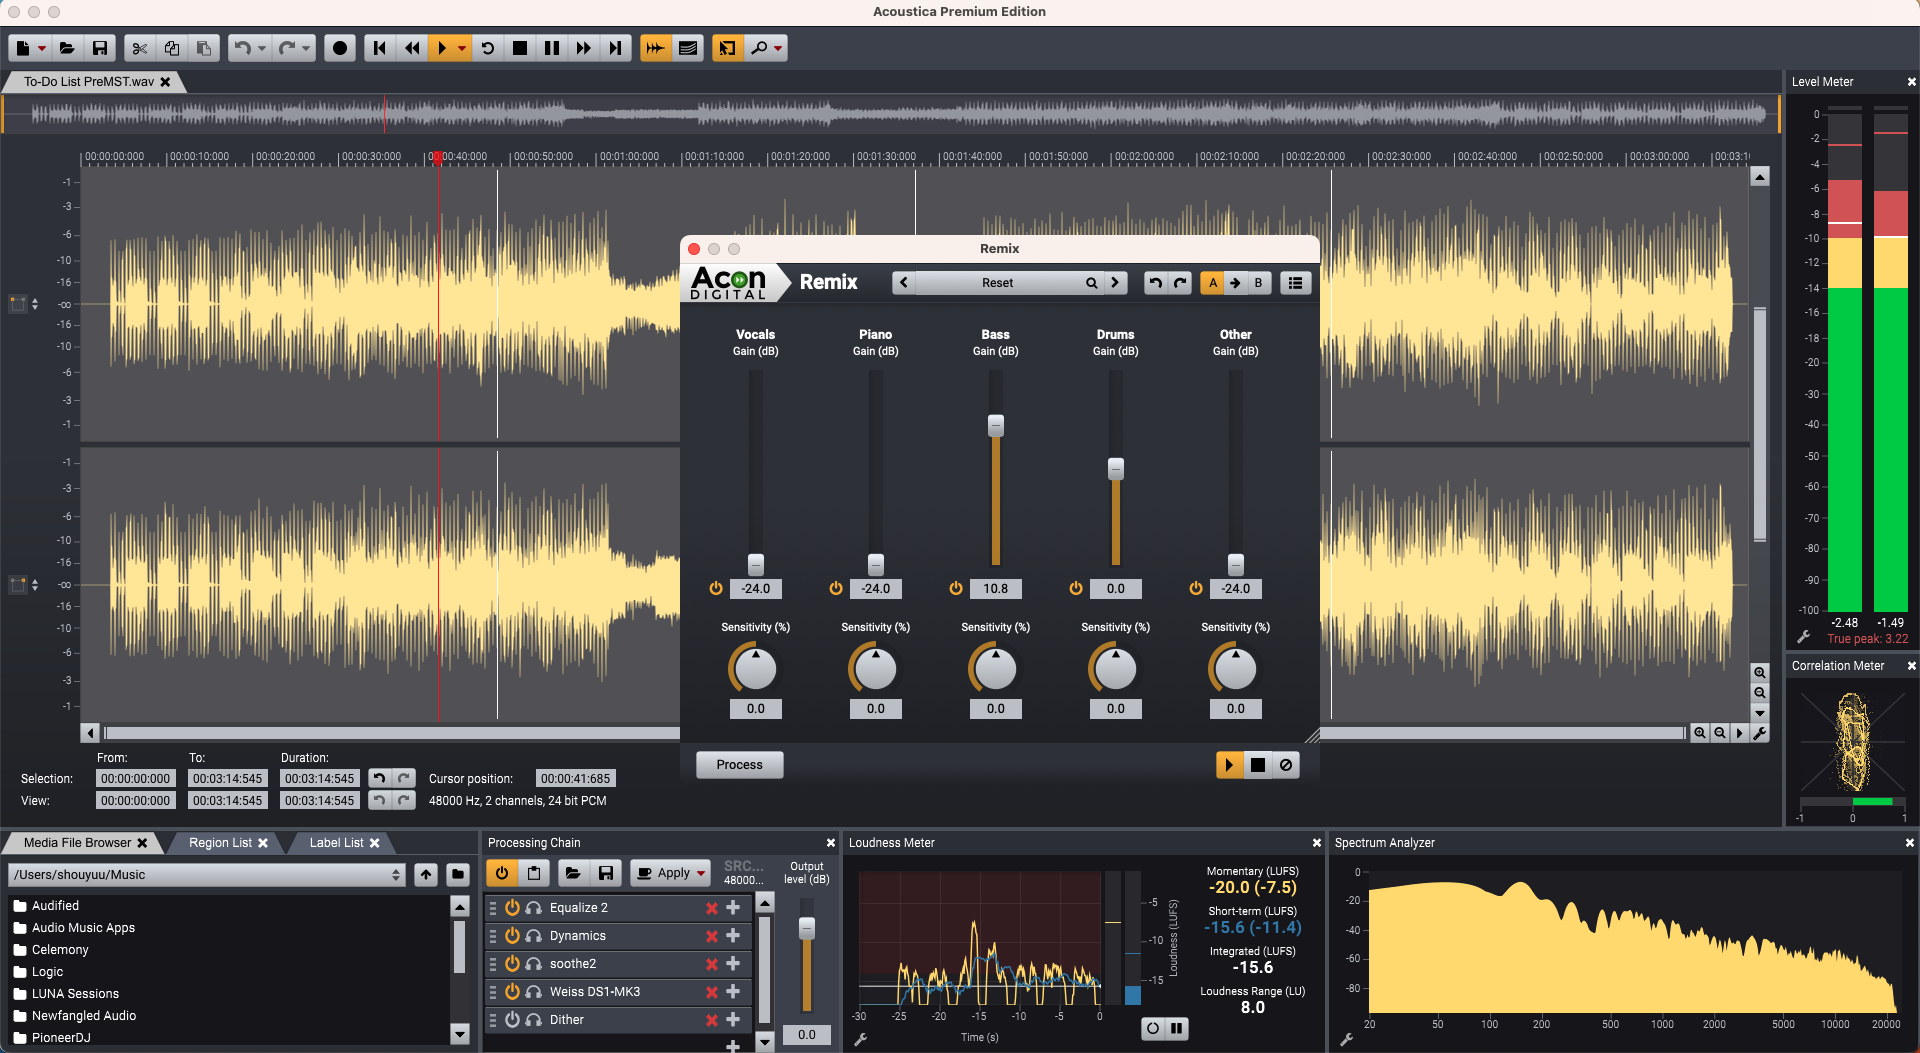The width and height of the screenshot is (1920, 1053).
Task: Toggle power for Equalize 2 effect
Action: coord(512,908)
